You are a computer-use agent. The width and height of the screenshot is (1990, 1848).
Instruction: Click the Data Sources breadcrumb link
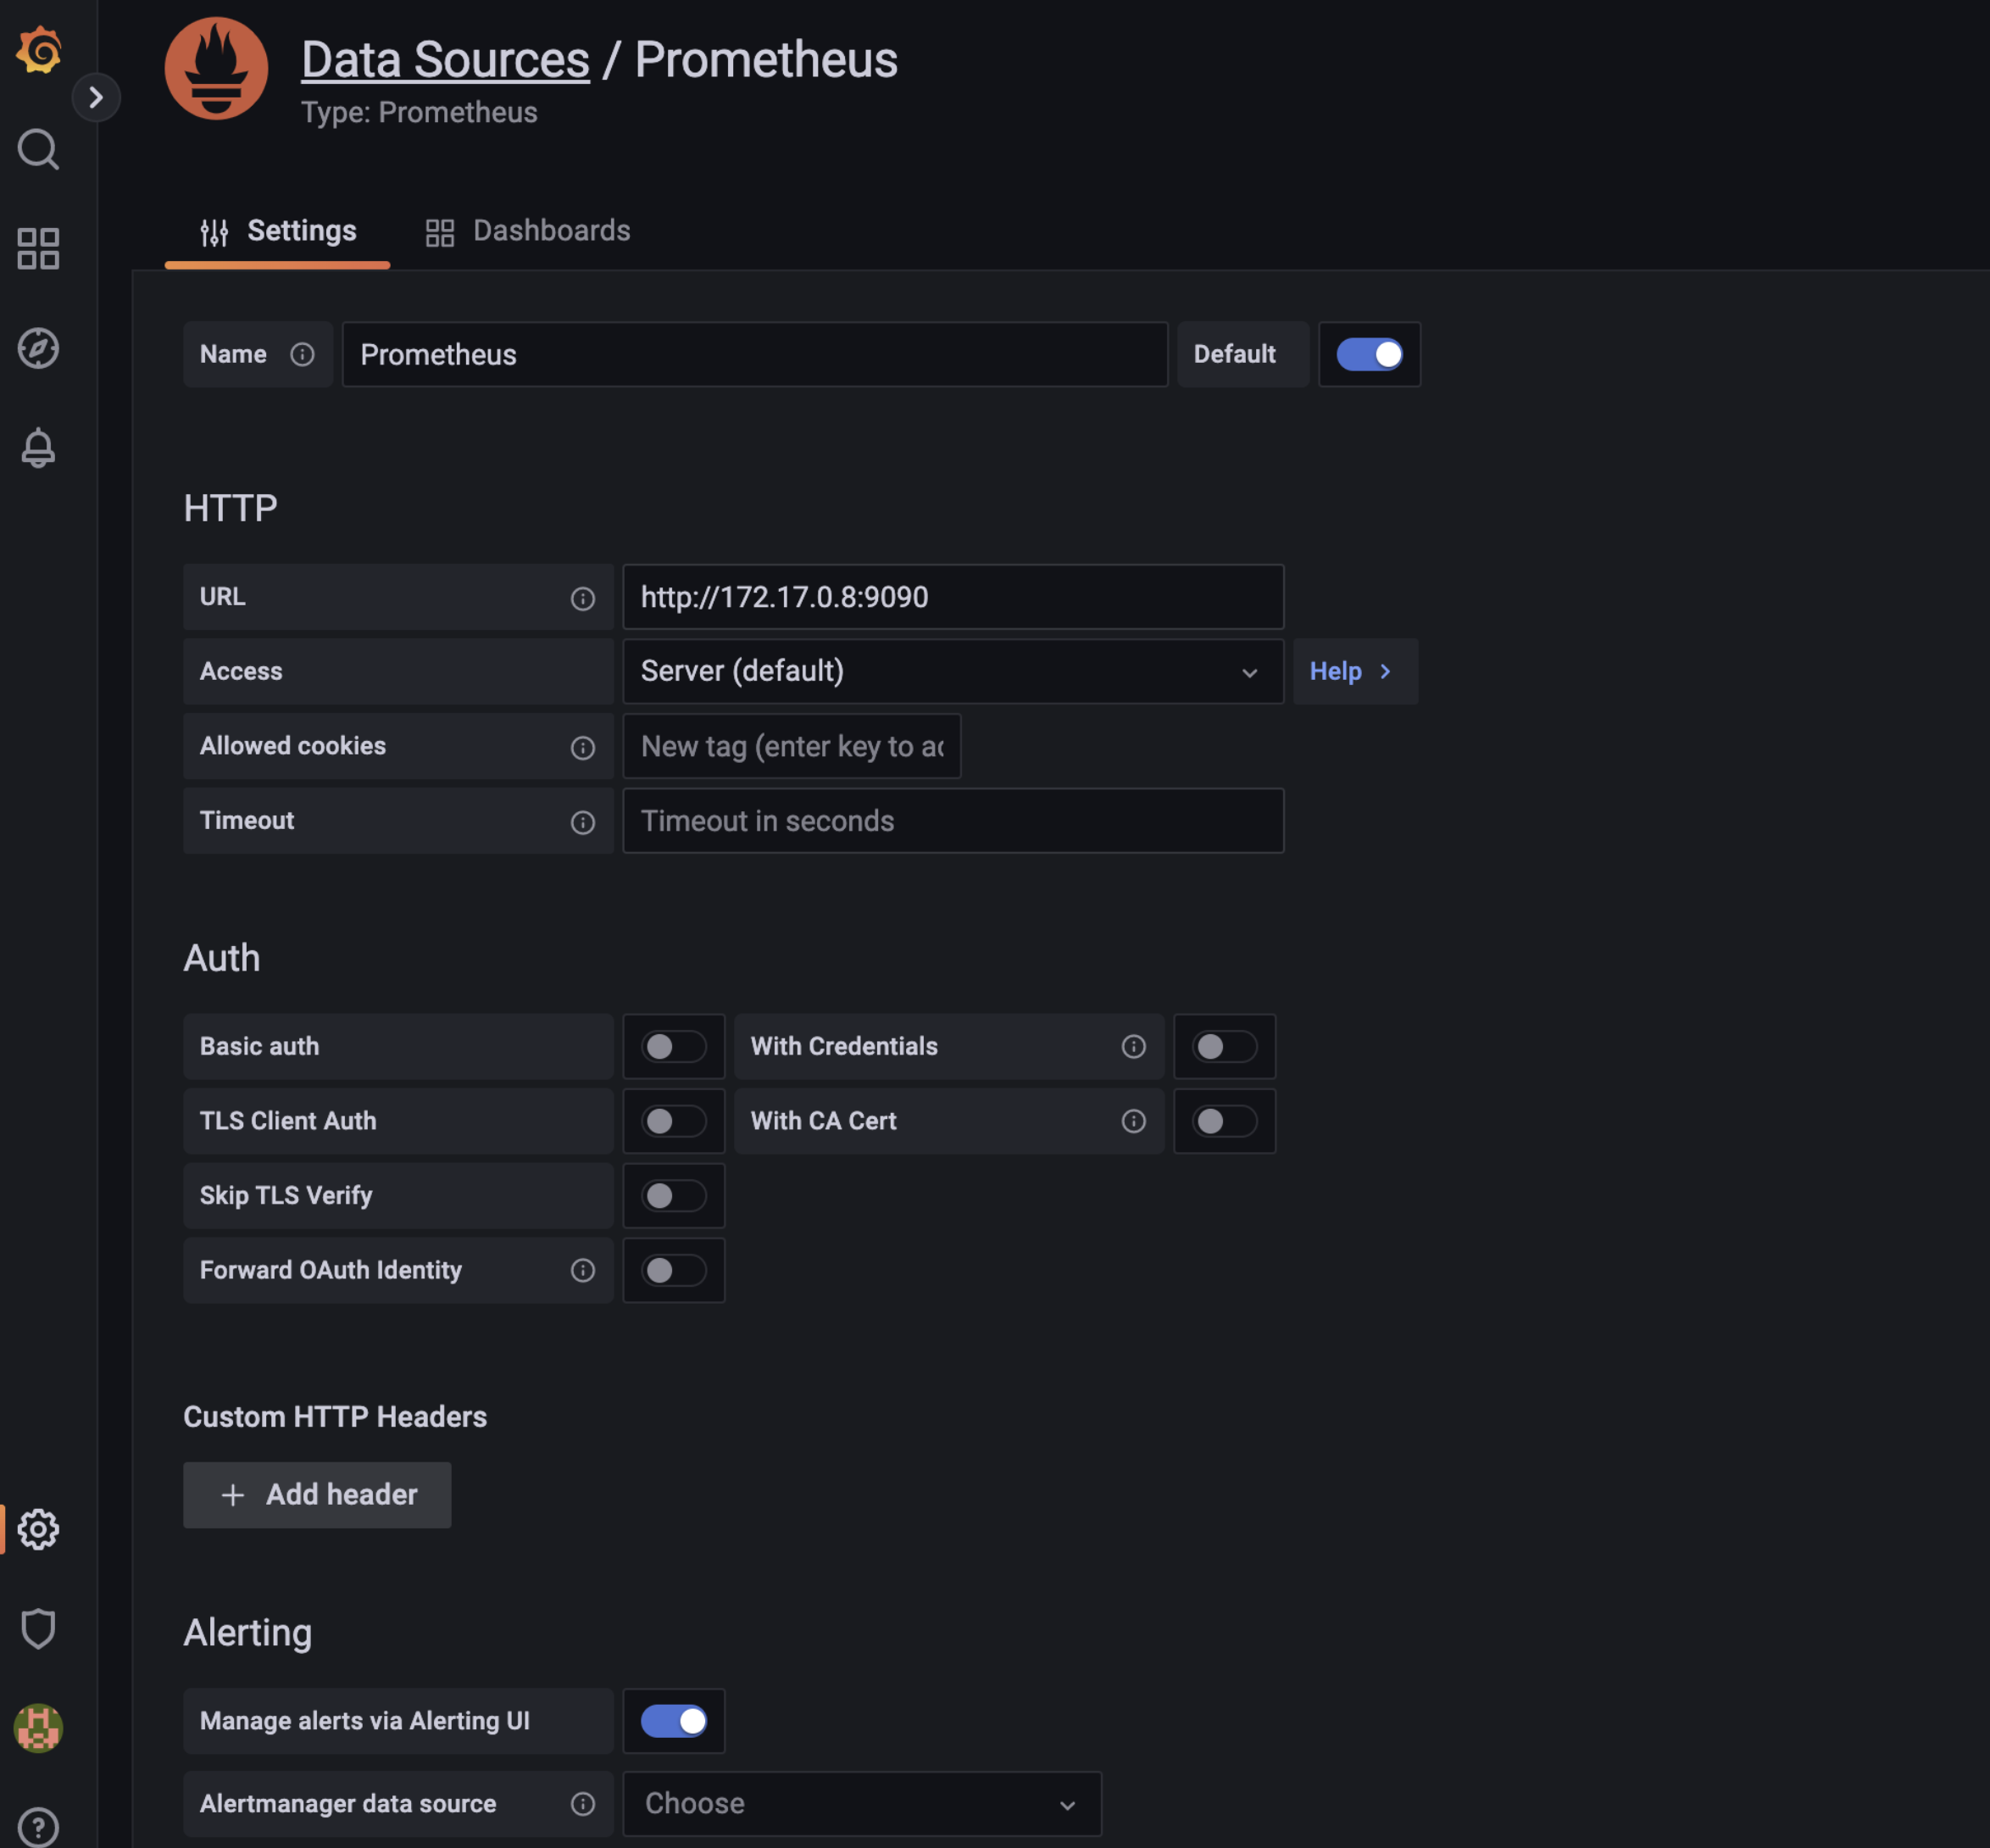[445, 59]
